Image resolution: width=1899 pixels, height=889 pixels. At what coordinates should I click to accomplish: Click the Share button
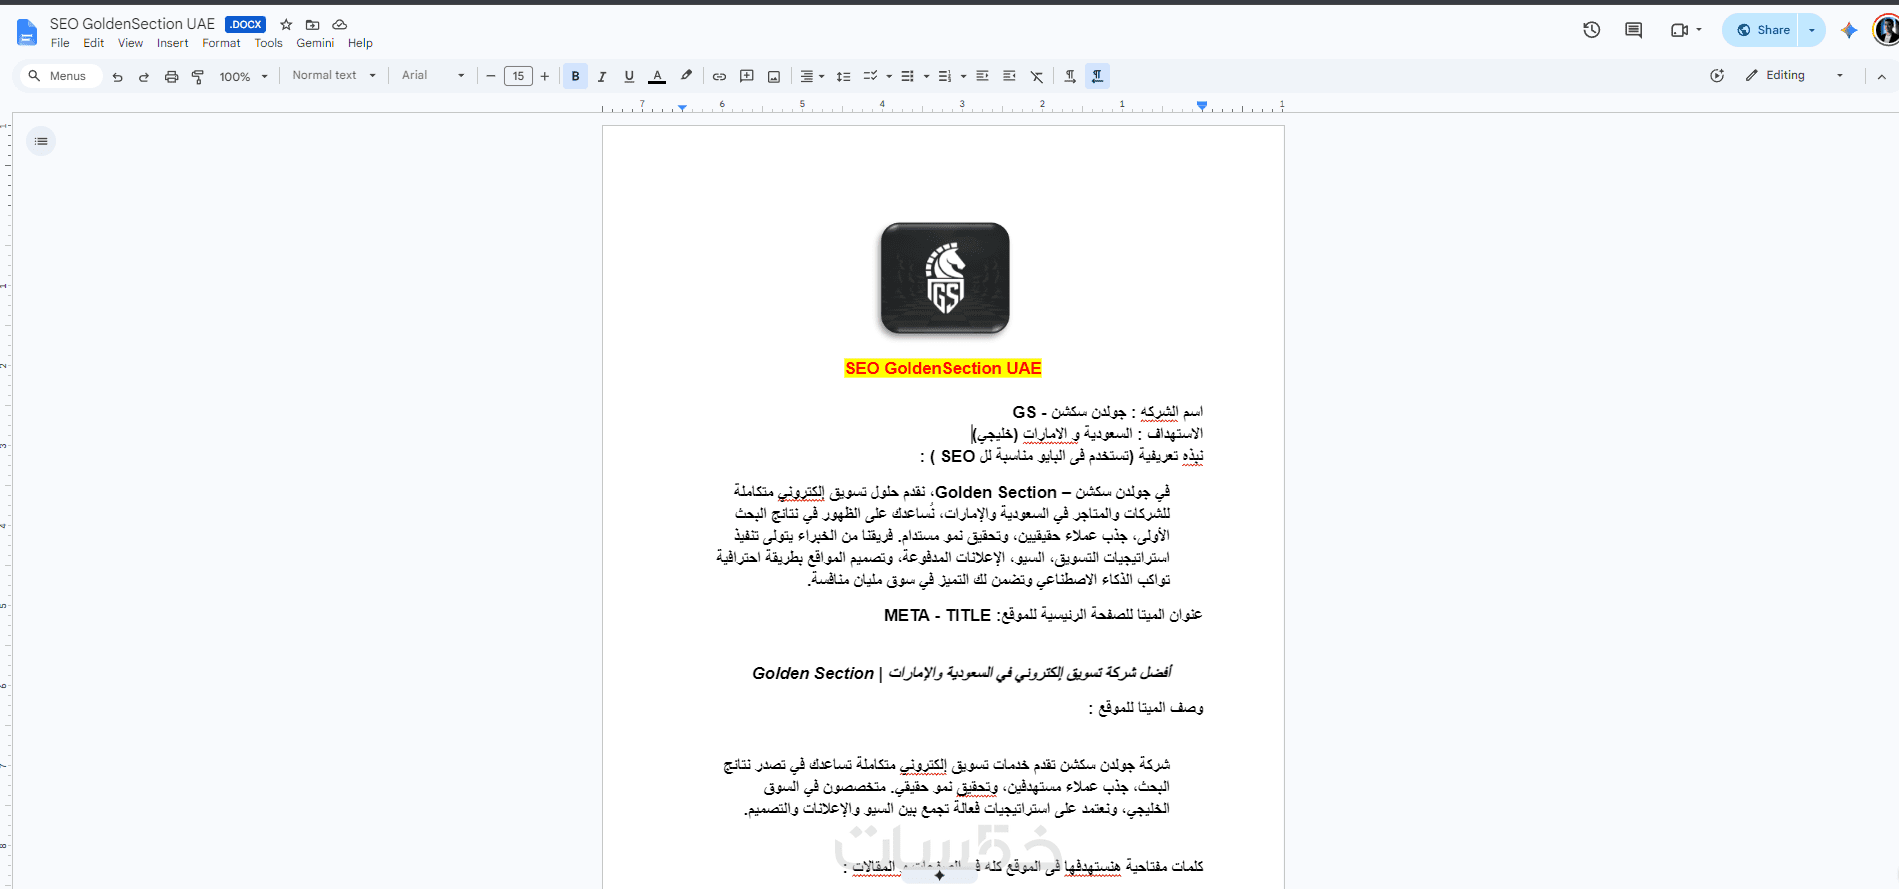tap(1761, 30)
